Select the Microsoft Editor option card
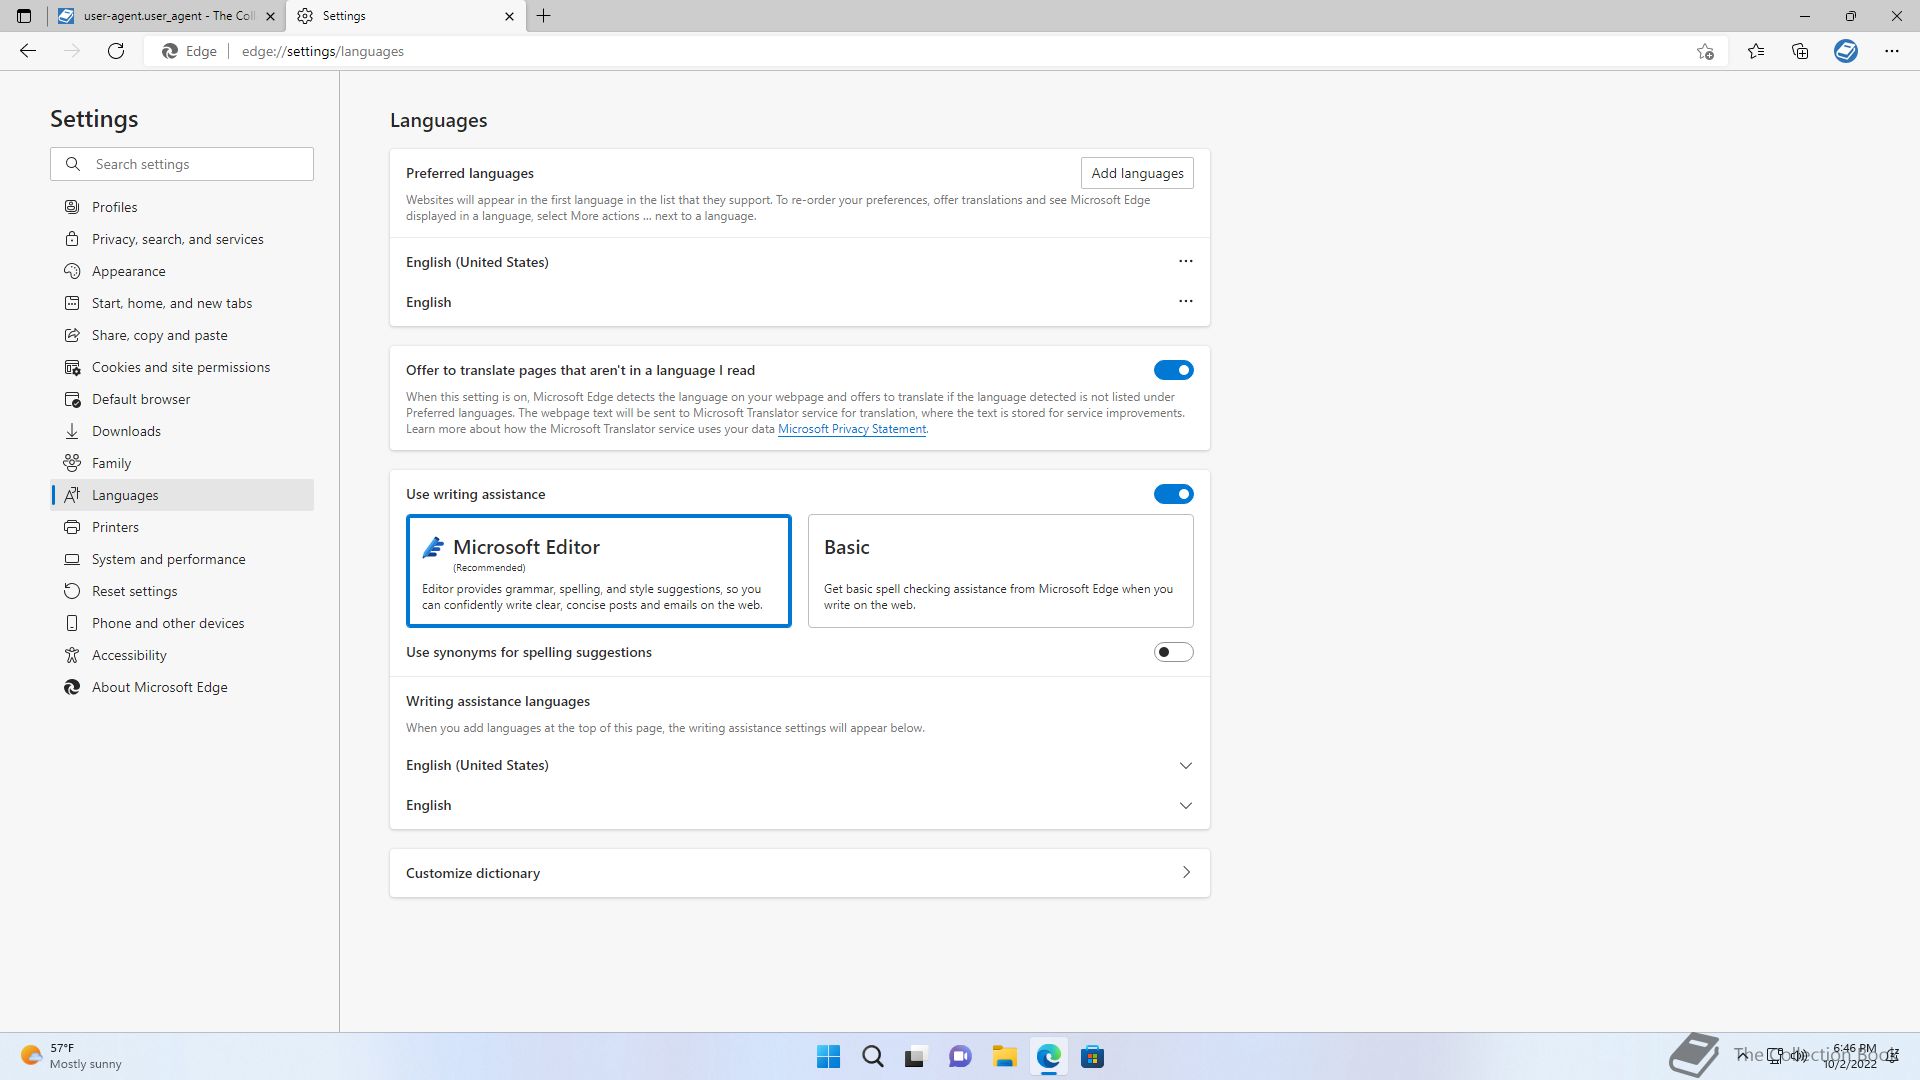Viewport: 1920px width, 1080px height. pyautogui.click(x=598, y=571)
